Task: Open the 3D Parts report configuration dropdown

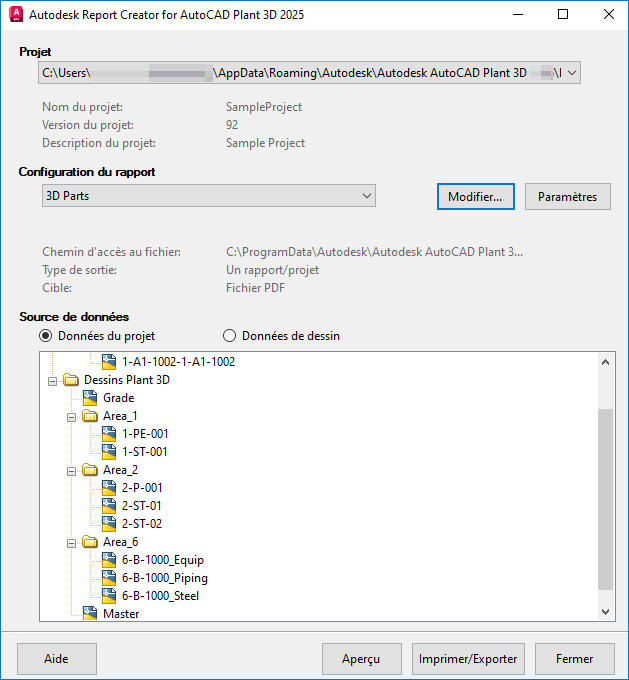Action: 367,196
